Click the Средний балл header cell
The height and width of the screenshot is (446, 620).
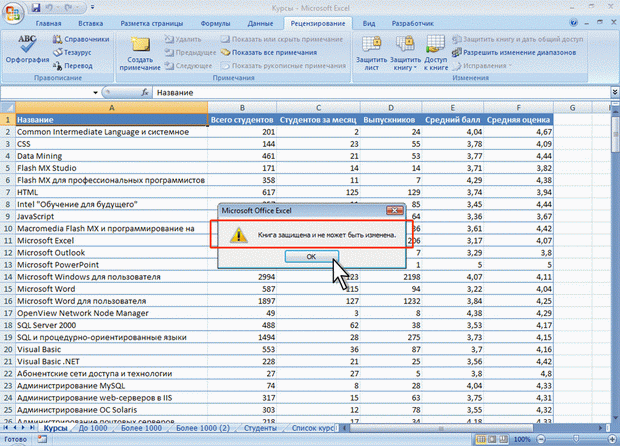click(x=452, y=119)
